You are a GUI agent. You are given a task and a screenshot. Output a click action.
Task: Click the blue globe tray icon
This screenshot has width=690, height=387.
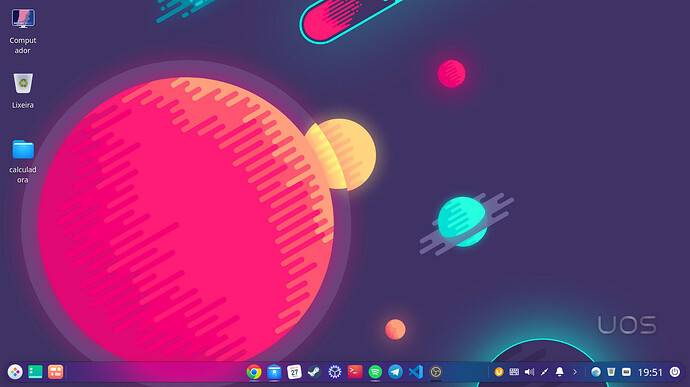coord(596,372)
